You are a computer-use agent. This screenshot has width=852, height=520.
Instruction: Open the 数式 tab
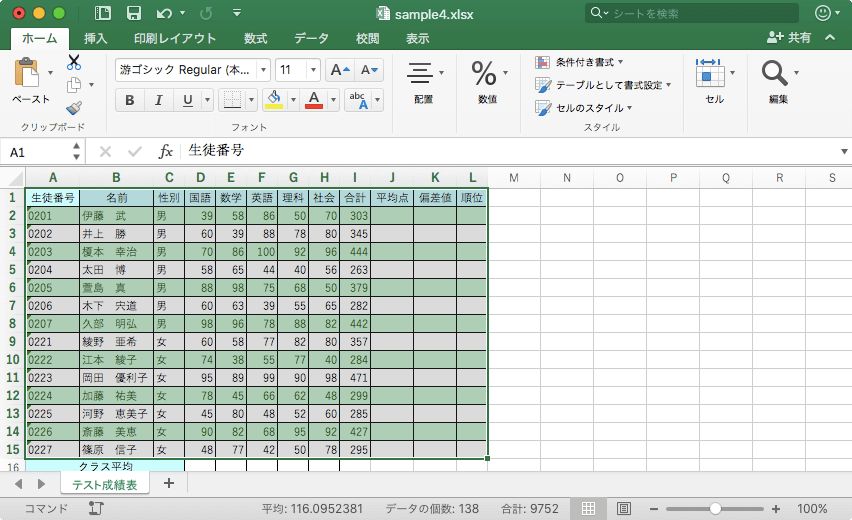coord(255,39)
